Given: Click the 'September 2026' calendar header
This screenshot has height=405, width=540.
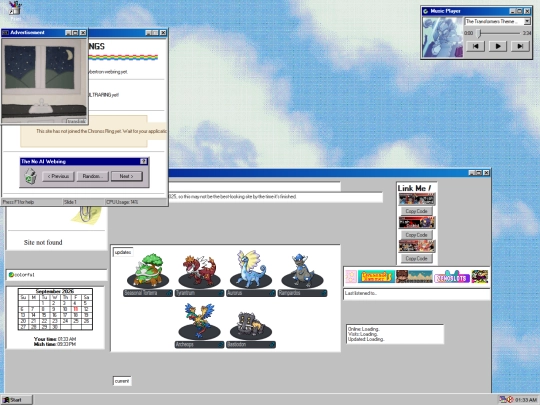Looking at the screenshot, I should coord(55,291).
